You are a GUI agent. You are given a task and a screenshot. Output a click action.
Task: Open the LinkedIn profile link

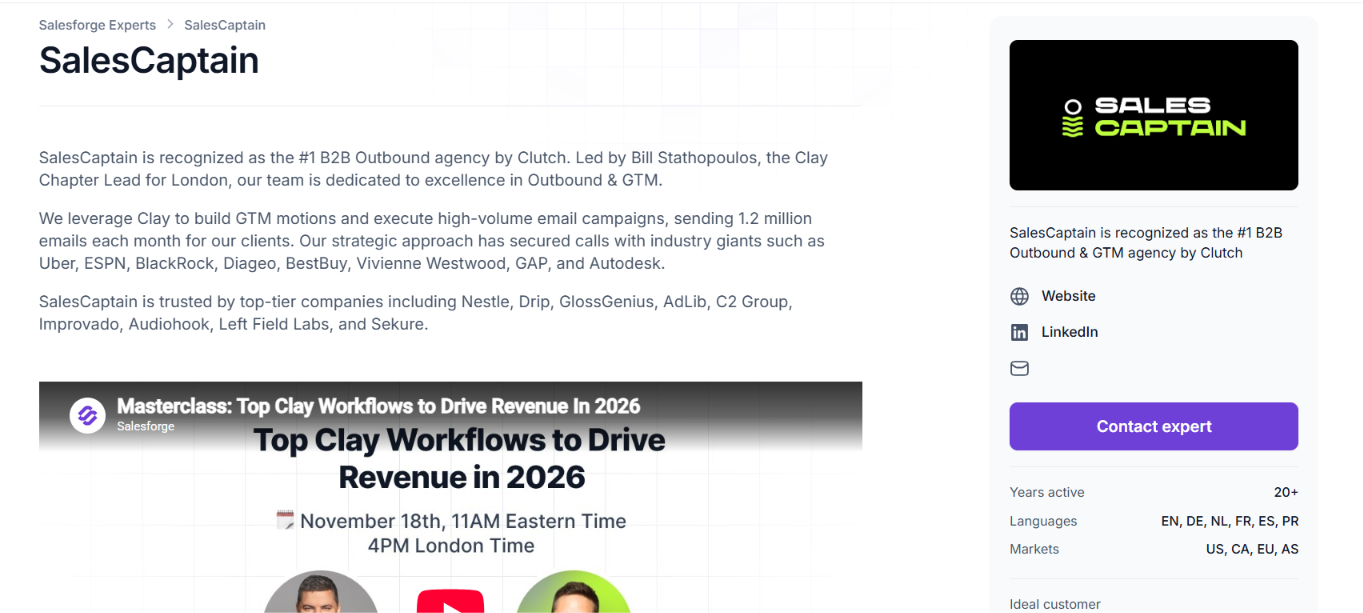(x=1069, y=332)
